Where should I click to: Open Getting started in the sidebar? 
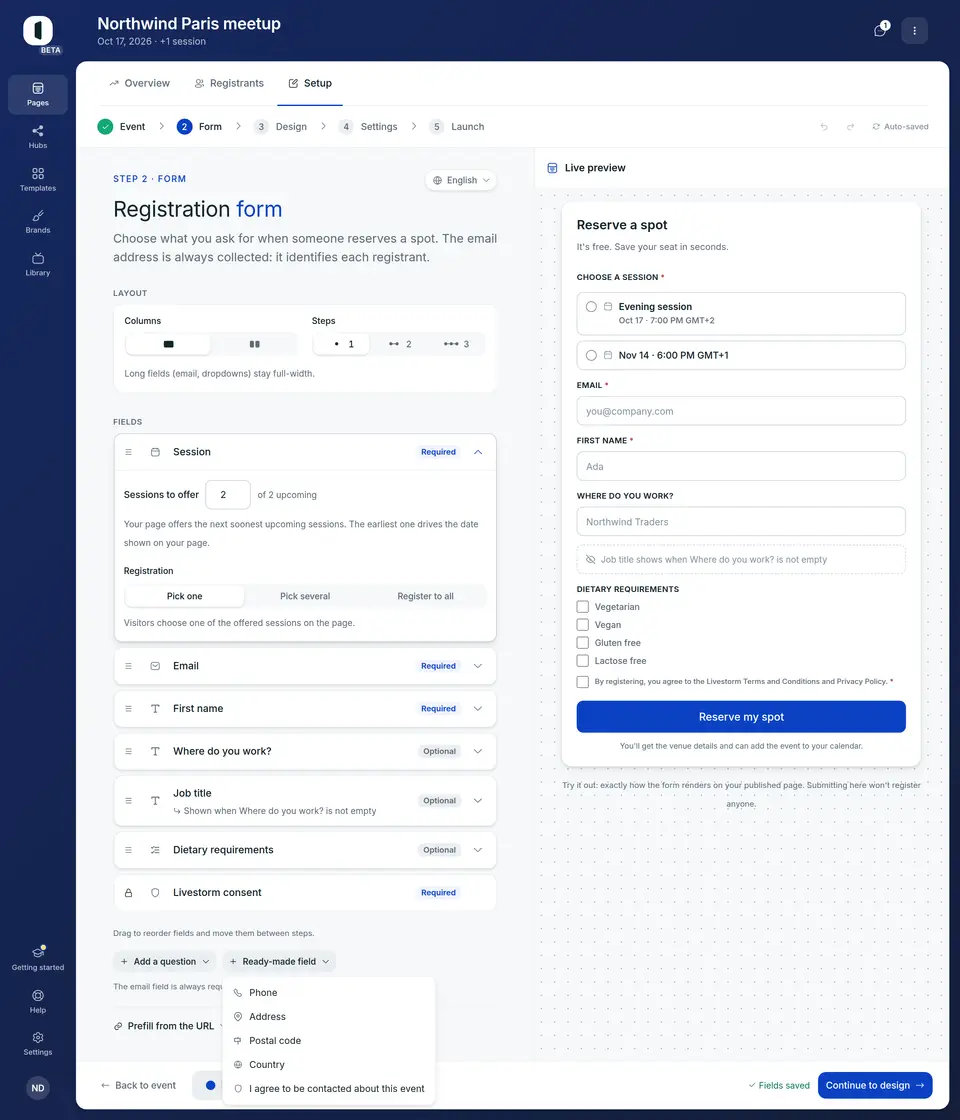(x=38, y=959)
